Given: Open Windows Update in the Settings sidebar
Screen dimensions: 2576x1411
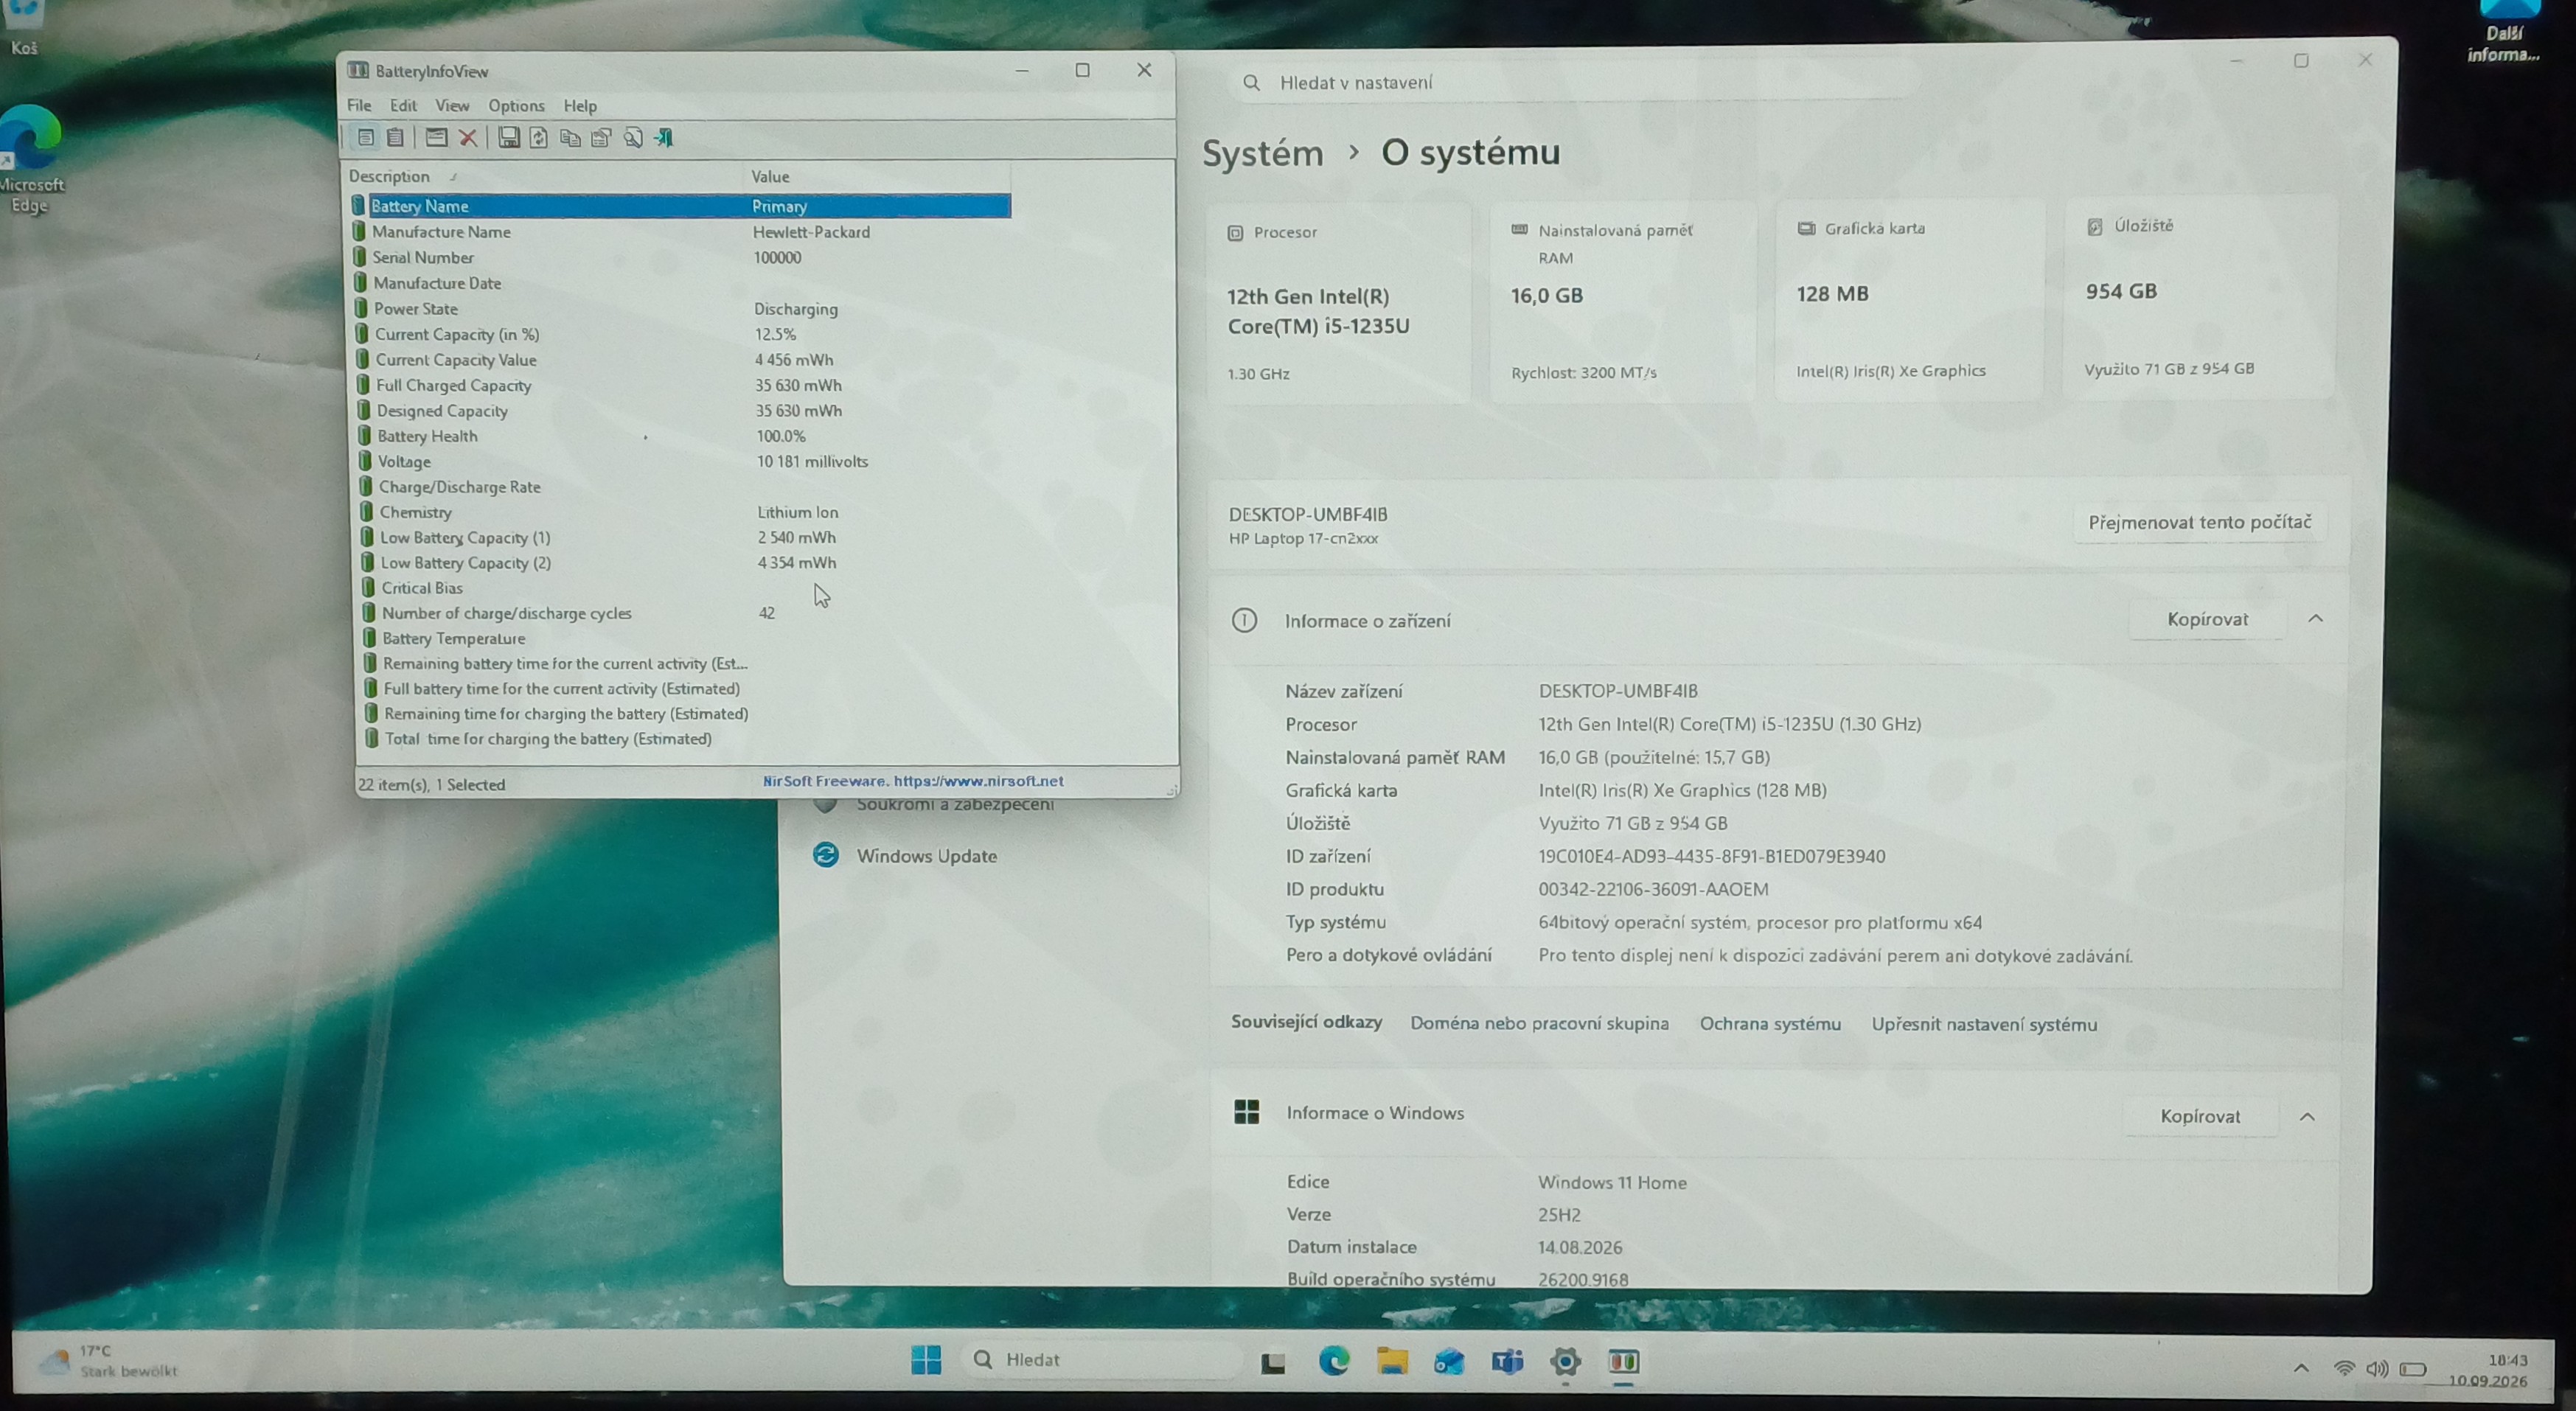Looking at the screenshot, I should (926, 856).
